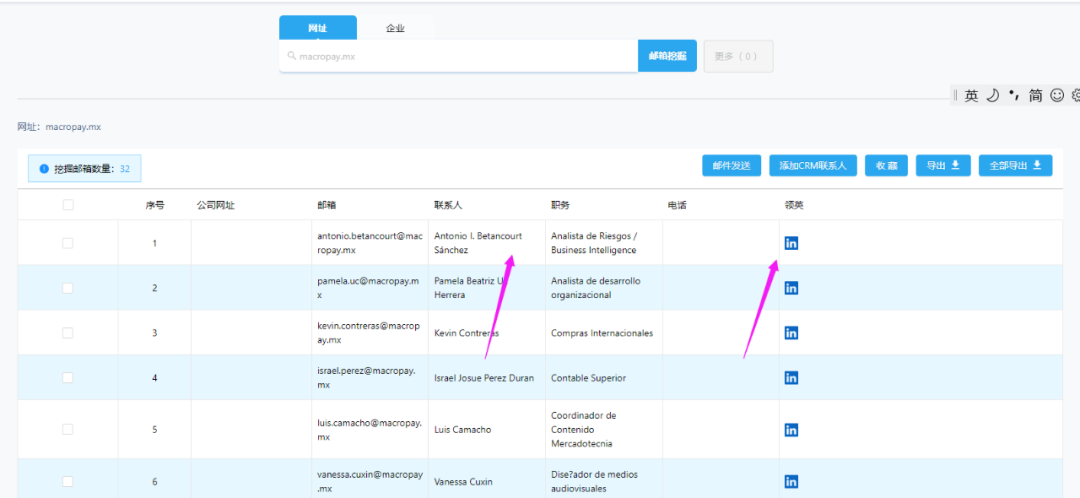Open Vanessa Cuxin's LinkedIn icon
The width and height of the screenshot is (1080, 498).
coord(791,481)
